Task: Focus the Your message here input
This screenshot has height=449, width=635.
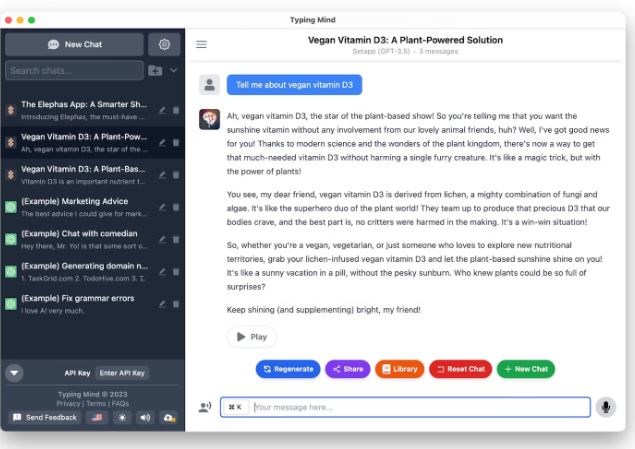Action: (x=405, y=407)
